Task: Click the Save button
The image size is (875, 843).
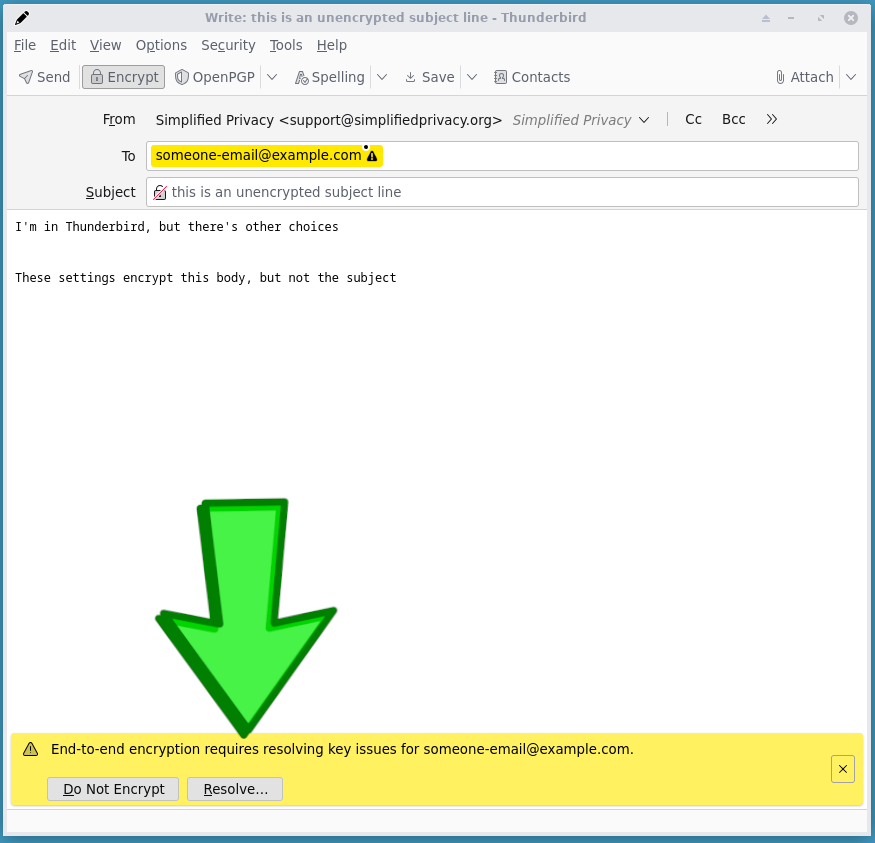Action: point(430,77)
